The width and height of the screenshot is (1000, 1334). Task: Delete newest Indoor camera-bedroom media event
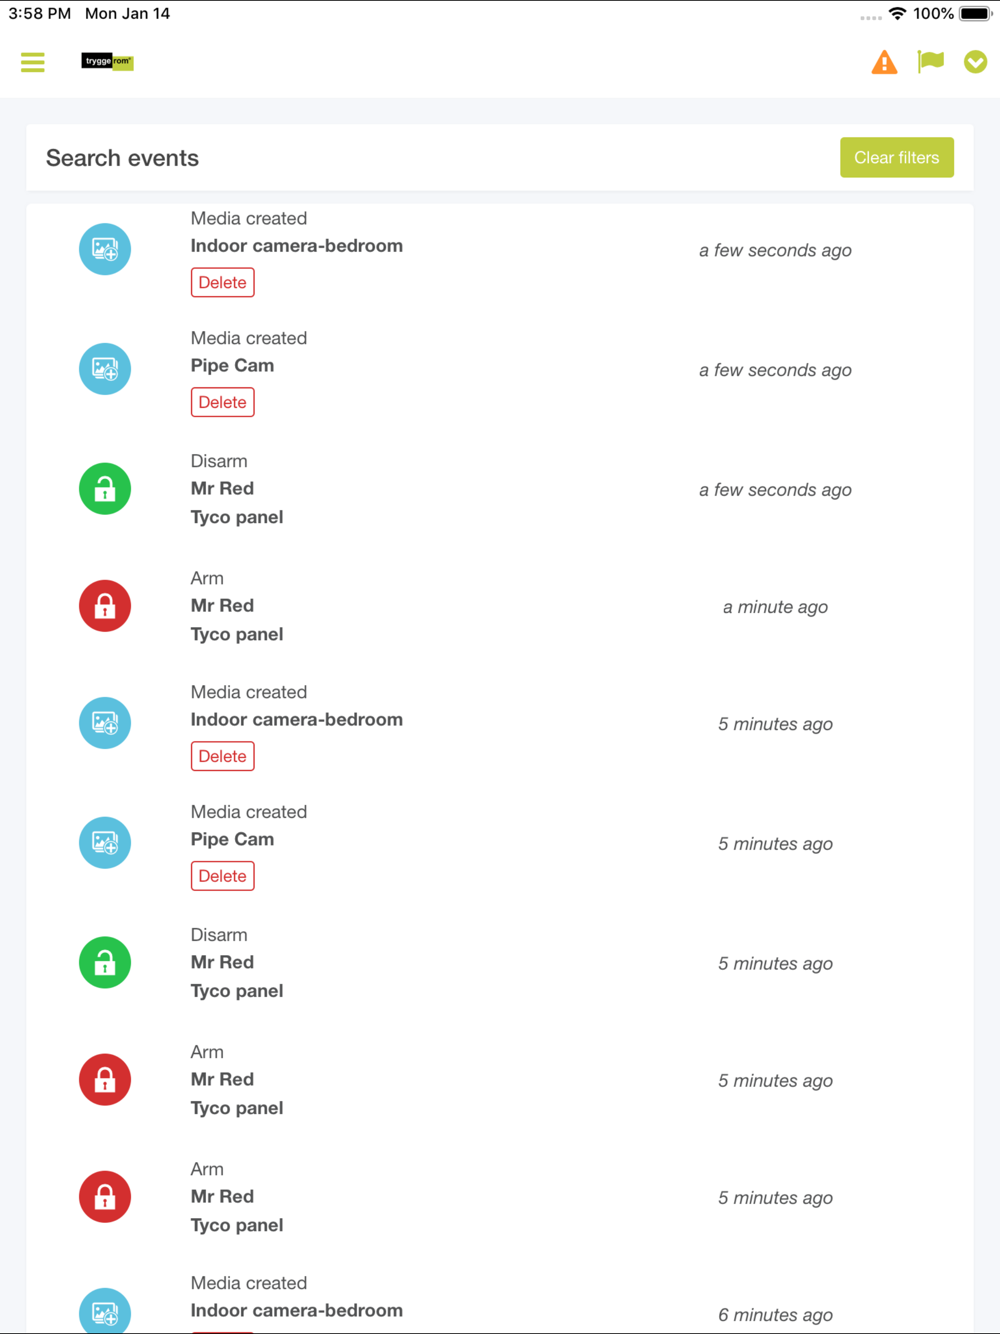(x=223, y=282)
